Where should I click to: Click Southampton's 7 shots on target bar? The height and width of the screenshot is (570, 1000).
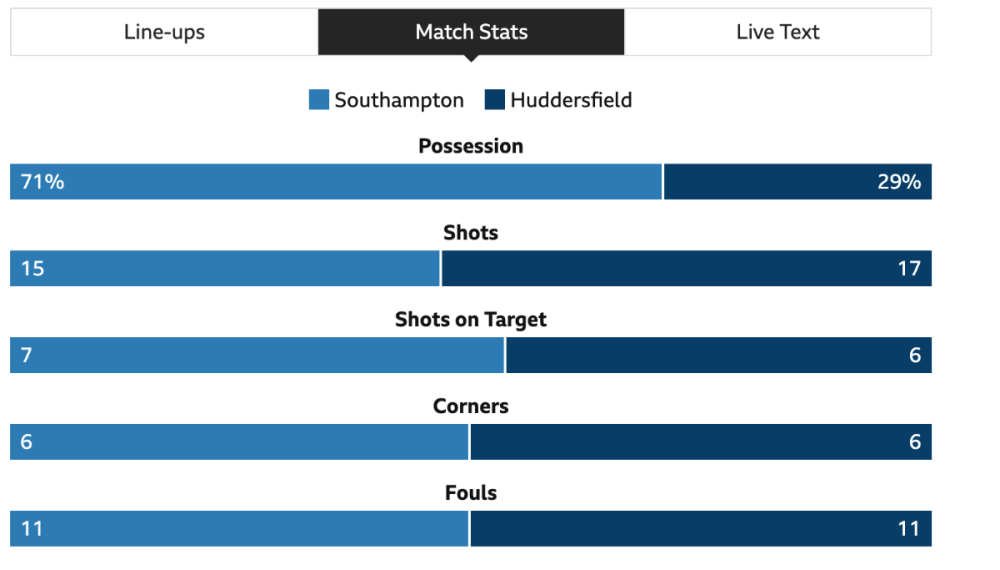[x=257, y=355]
